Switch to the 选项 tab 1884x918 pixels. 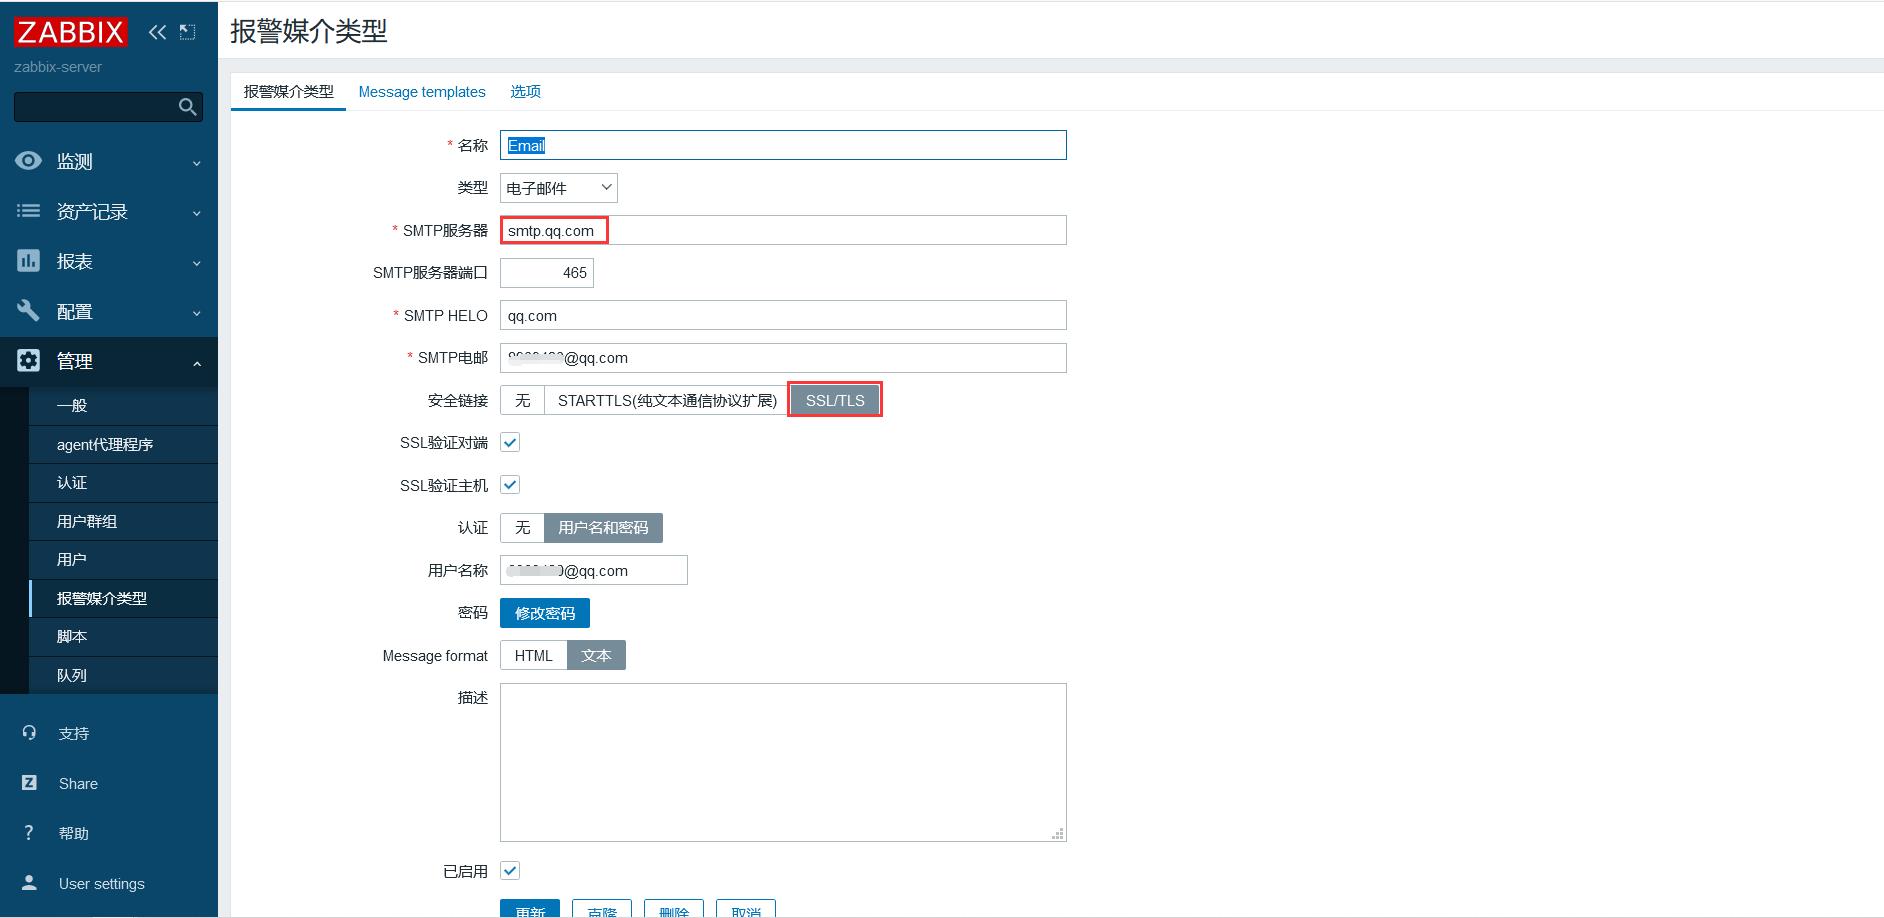(x=525, y=91)
